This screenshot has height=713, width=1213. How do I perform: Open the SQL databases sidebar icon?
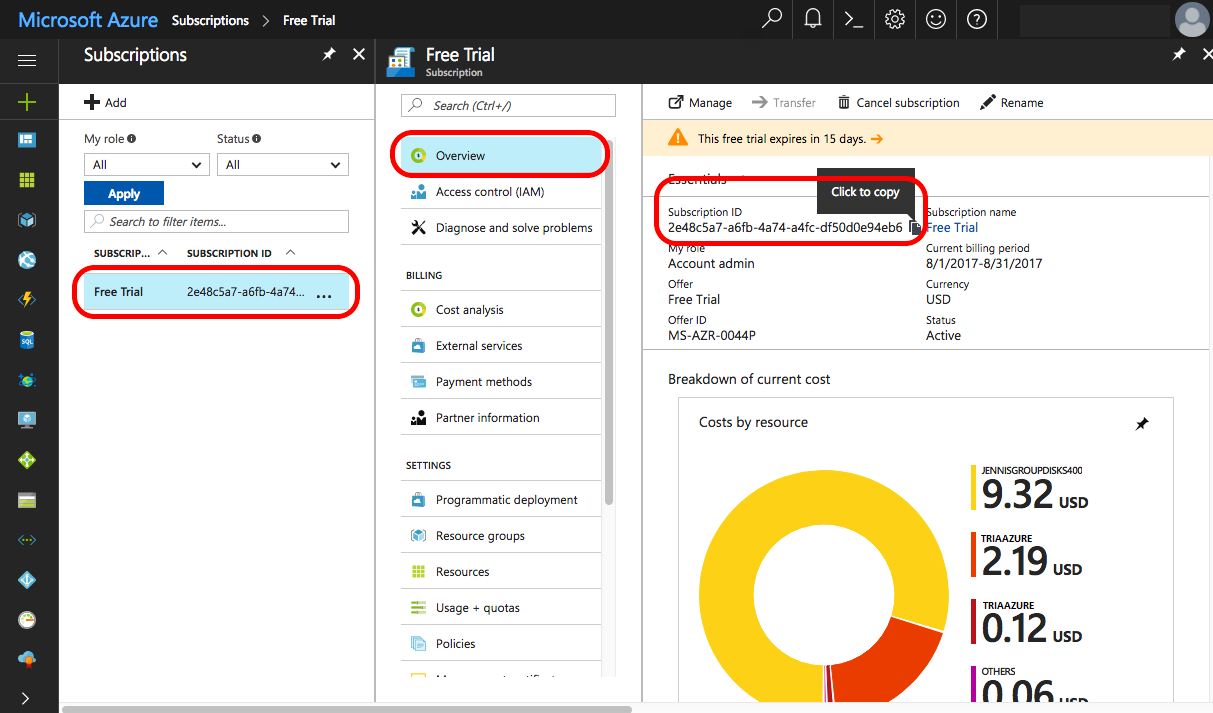27,340
